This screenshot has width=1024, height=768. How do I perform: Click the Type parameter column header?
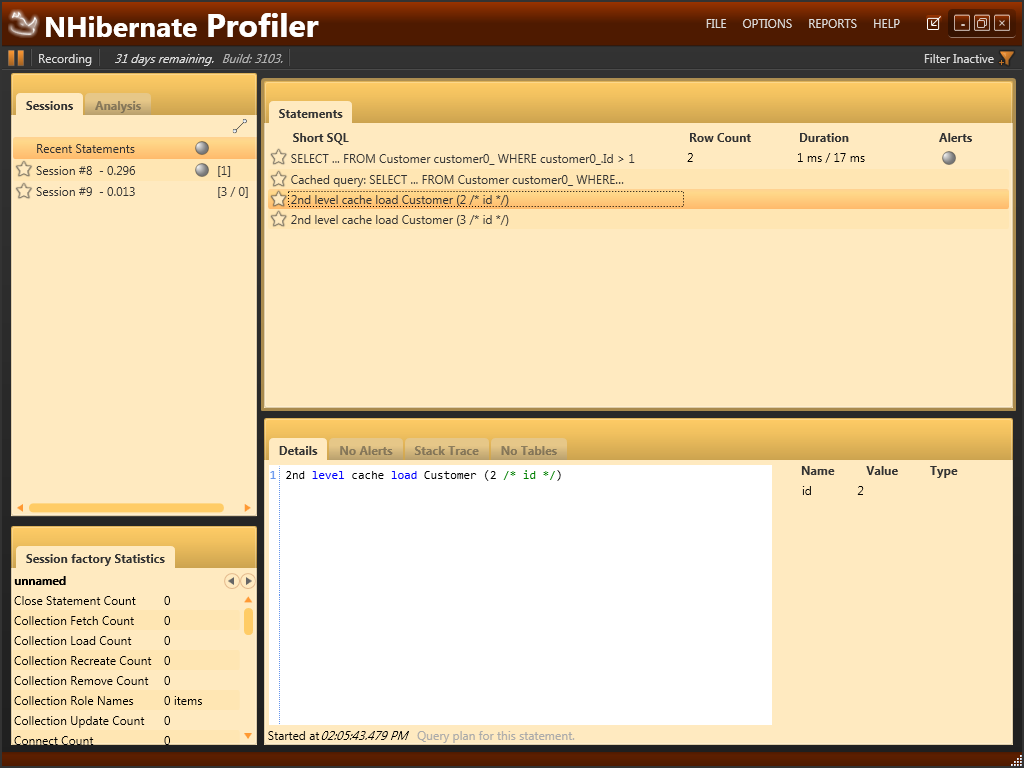coord(943,470)
